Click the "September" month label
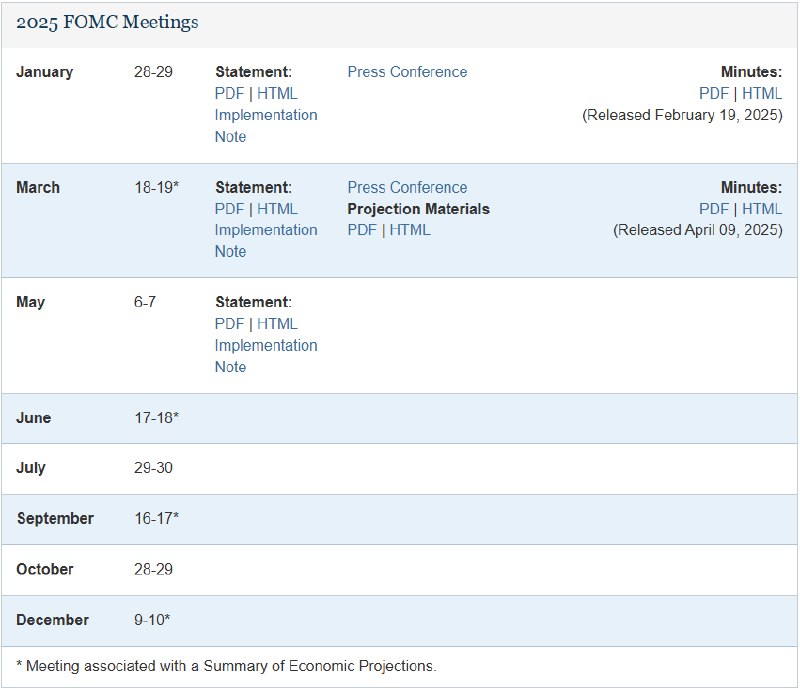Image resolution: width=800 pixels, height=692 pixels. [55, 518]
